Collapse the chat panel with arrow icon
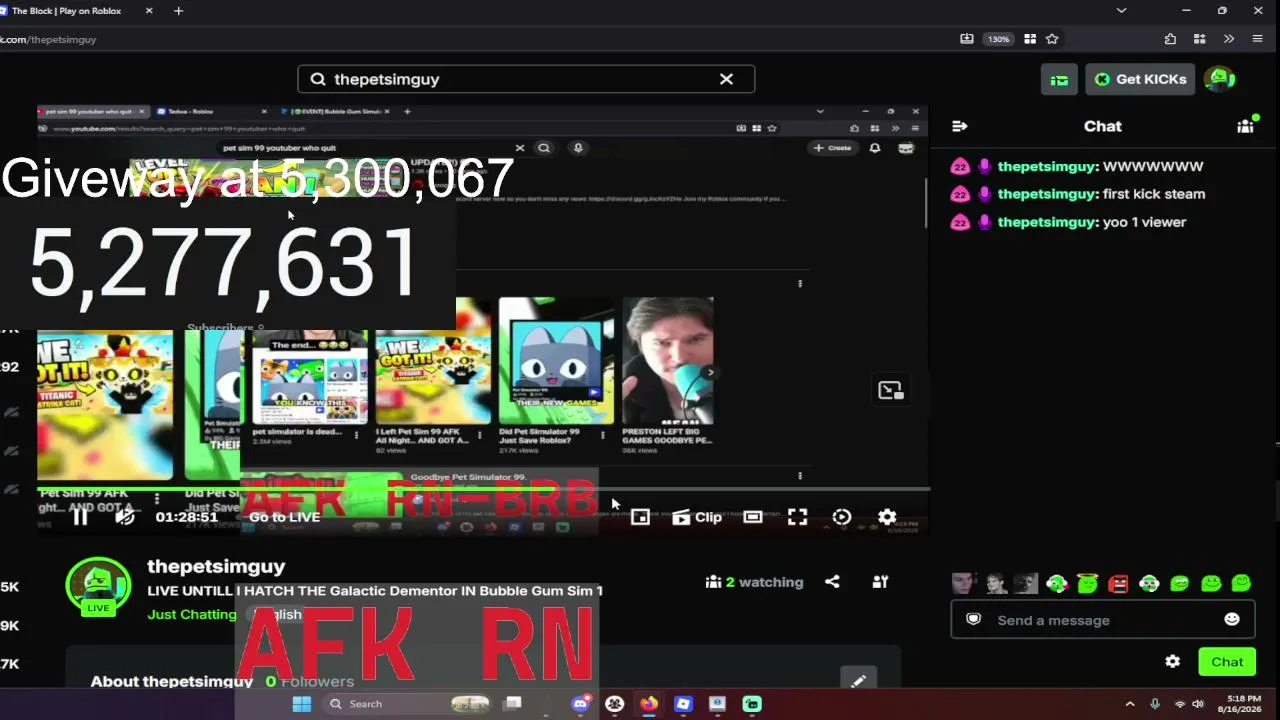 (x=960, y=126)
